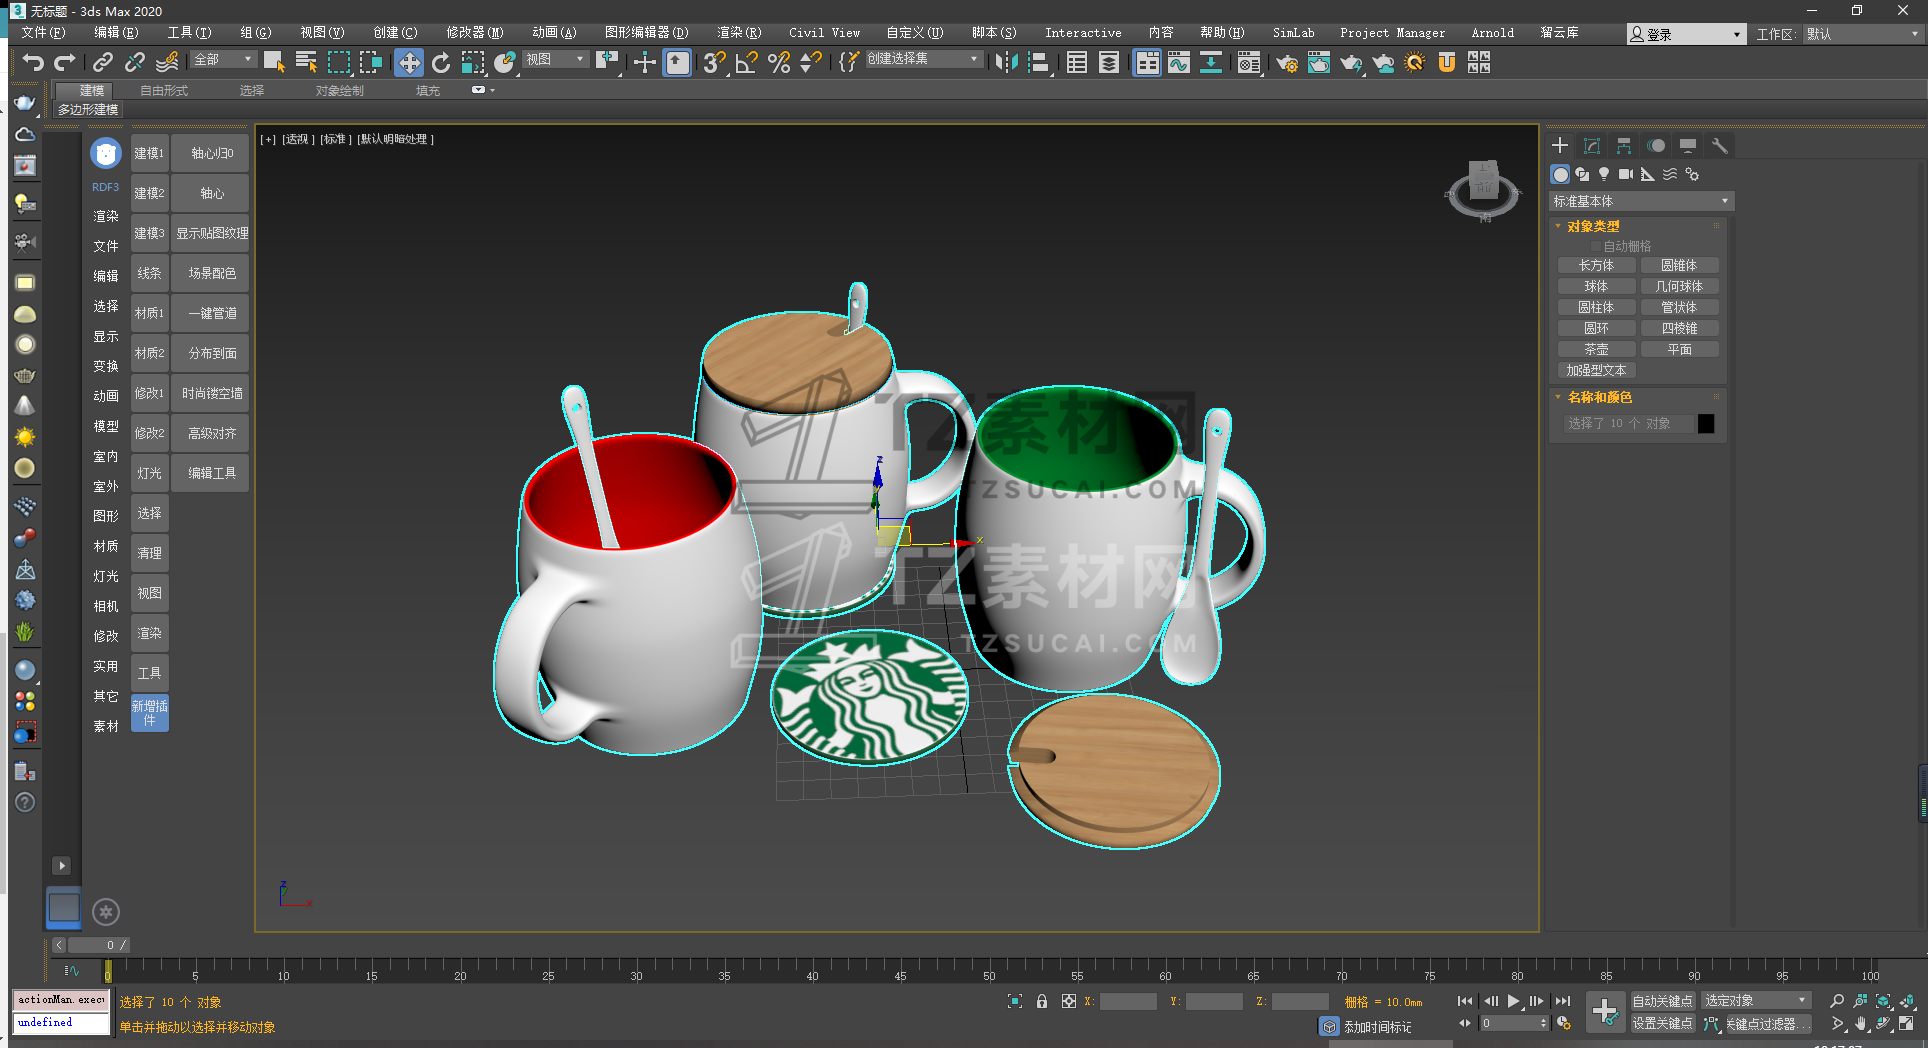
Task: Click the 加强型文本 button
Action: 1596,370
